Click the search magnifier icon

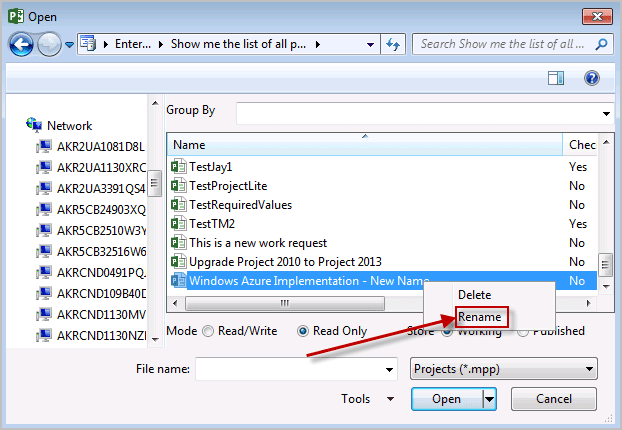pyautogui.click(x=601, y=44)
